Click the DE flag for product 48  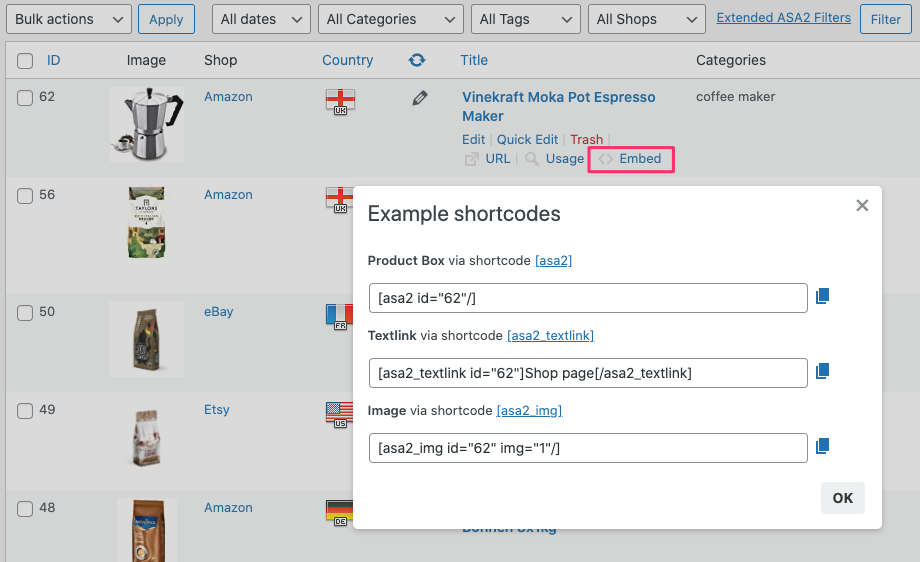point(339,513)
